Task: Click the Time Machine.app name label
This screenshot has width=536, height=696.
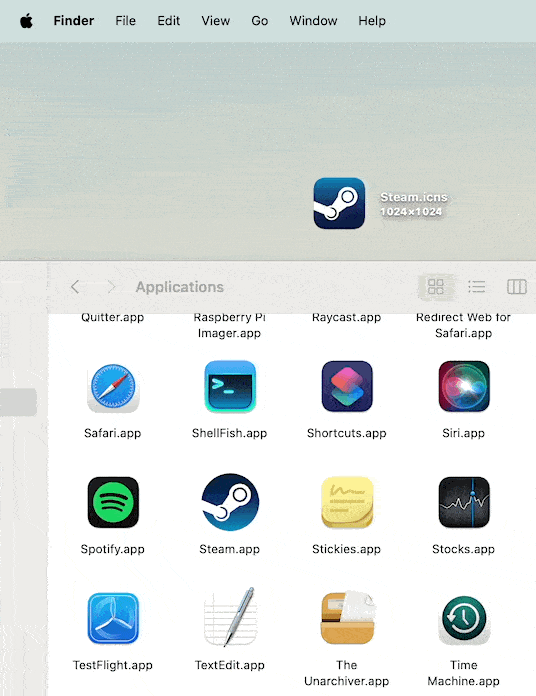Action: click(x=463, y=673)
